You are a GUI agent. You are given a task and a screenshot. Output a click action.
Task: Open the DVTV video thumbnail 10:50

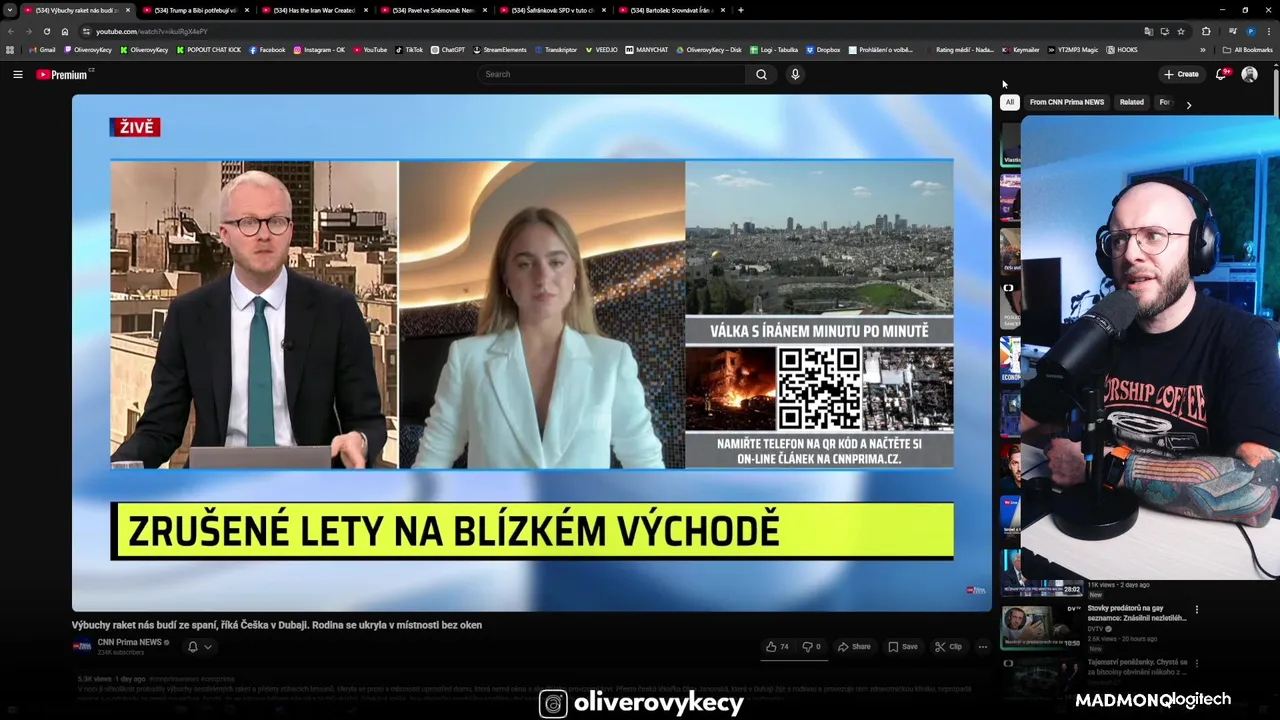(1041, 626)
